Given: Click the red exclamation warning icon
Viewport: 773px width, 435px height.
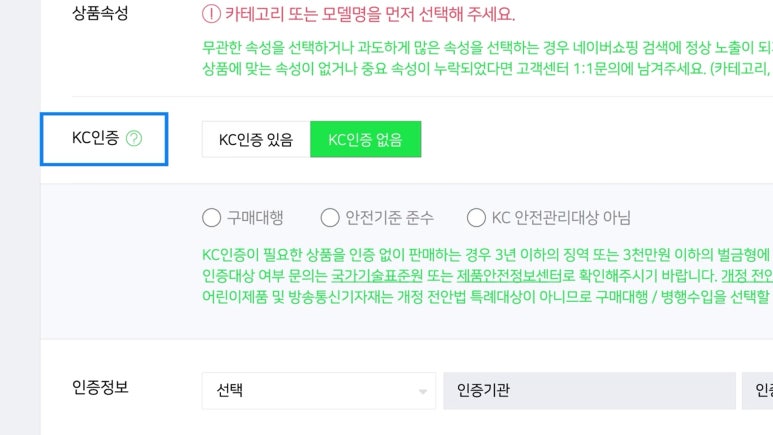Looking at the screenshot, I should click(211, 15).
